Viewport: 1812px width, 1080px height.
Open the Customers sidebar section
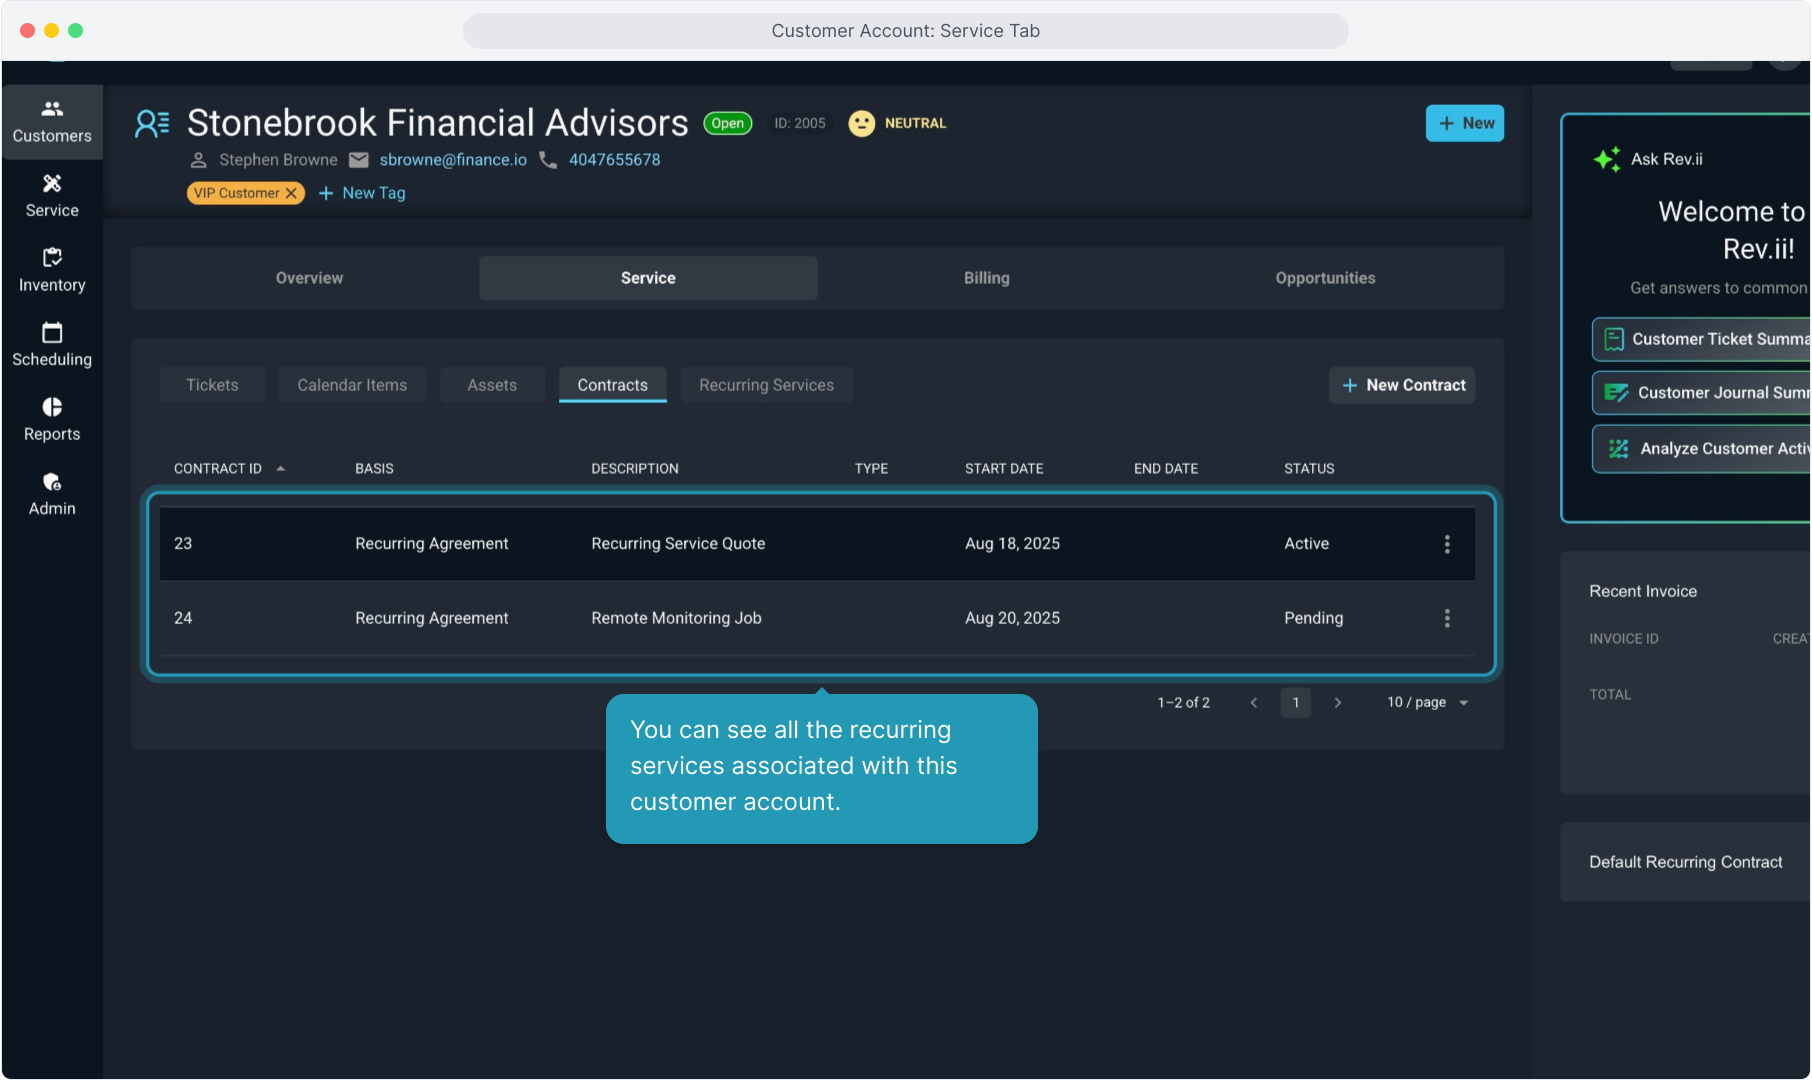[x=52, y=121]
